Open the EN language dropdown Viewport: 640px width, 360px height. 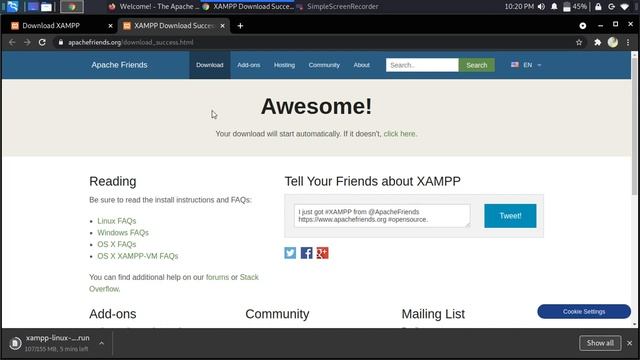526,65
